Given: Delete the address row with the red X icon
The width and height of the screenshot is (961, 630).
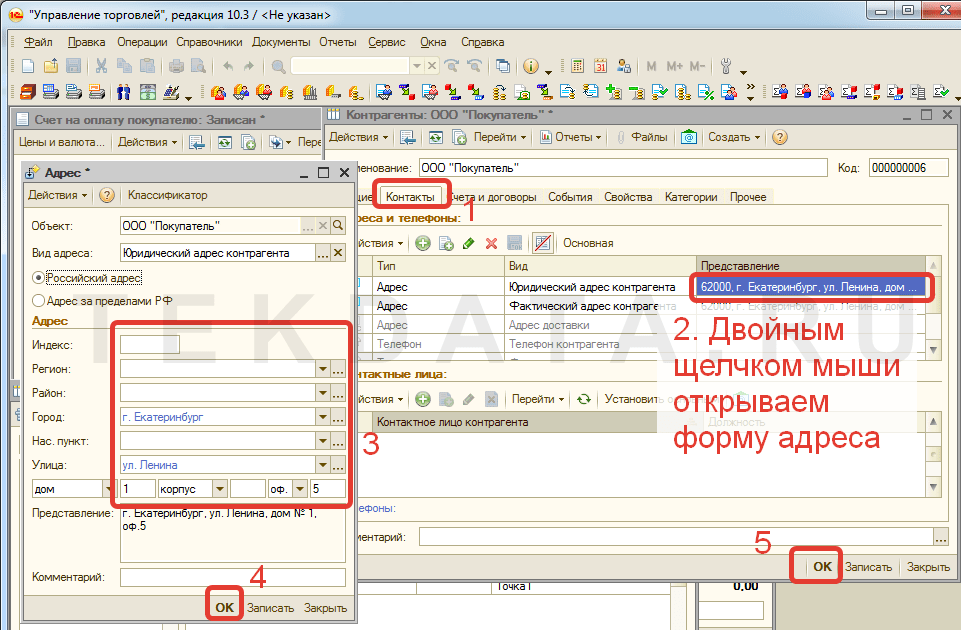Looking at the screenshot, I should (x=492, y=243).
